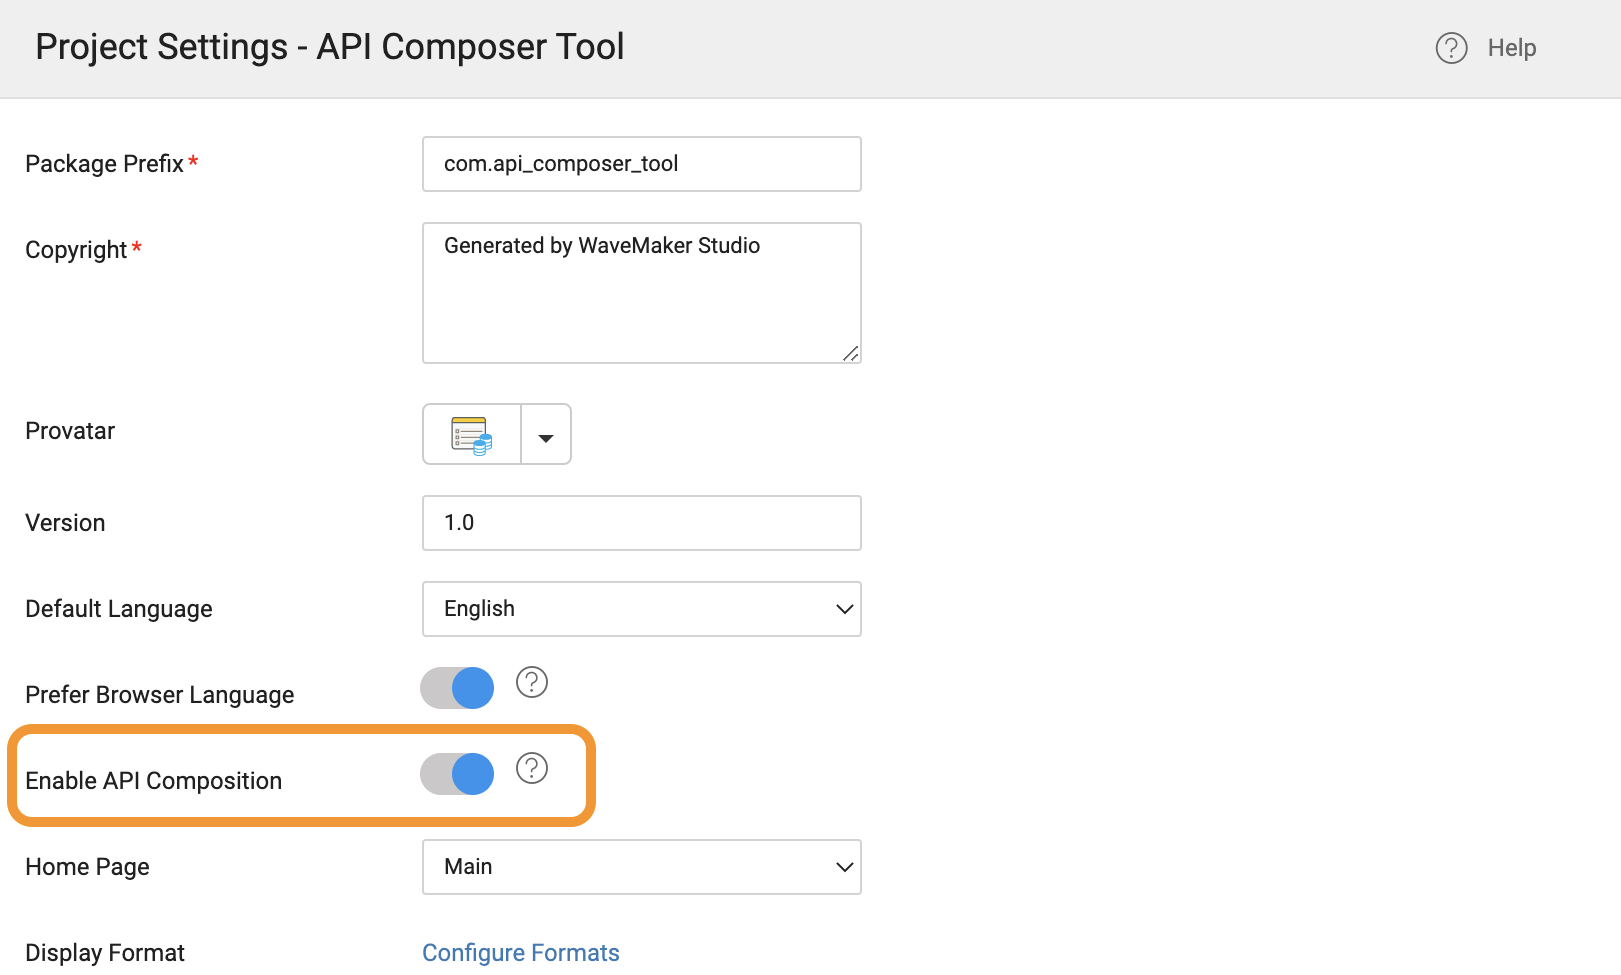This screenshot has width=1621, height=975.
Task: Click the Enable API Composition label
Action: click(153, 781)
